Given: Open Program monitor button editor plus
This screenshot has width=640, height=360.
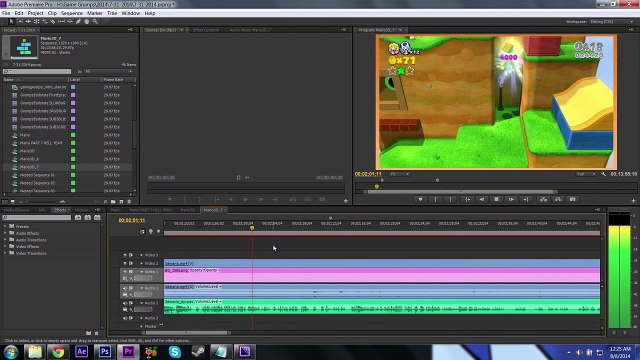Looking at the screenshot, I should 633,200.
